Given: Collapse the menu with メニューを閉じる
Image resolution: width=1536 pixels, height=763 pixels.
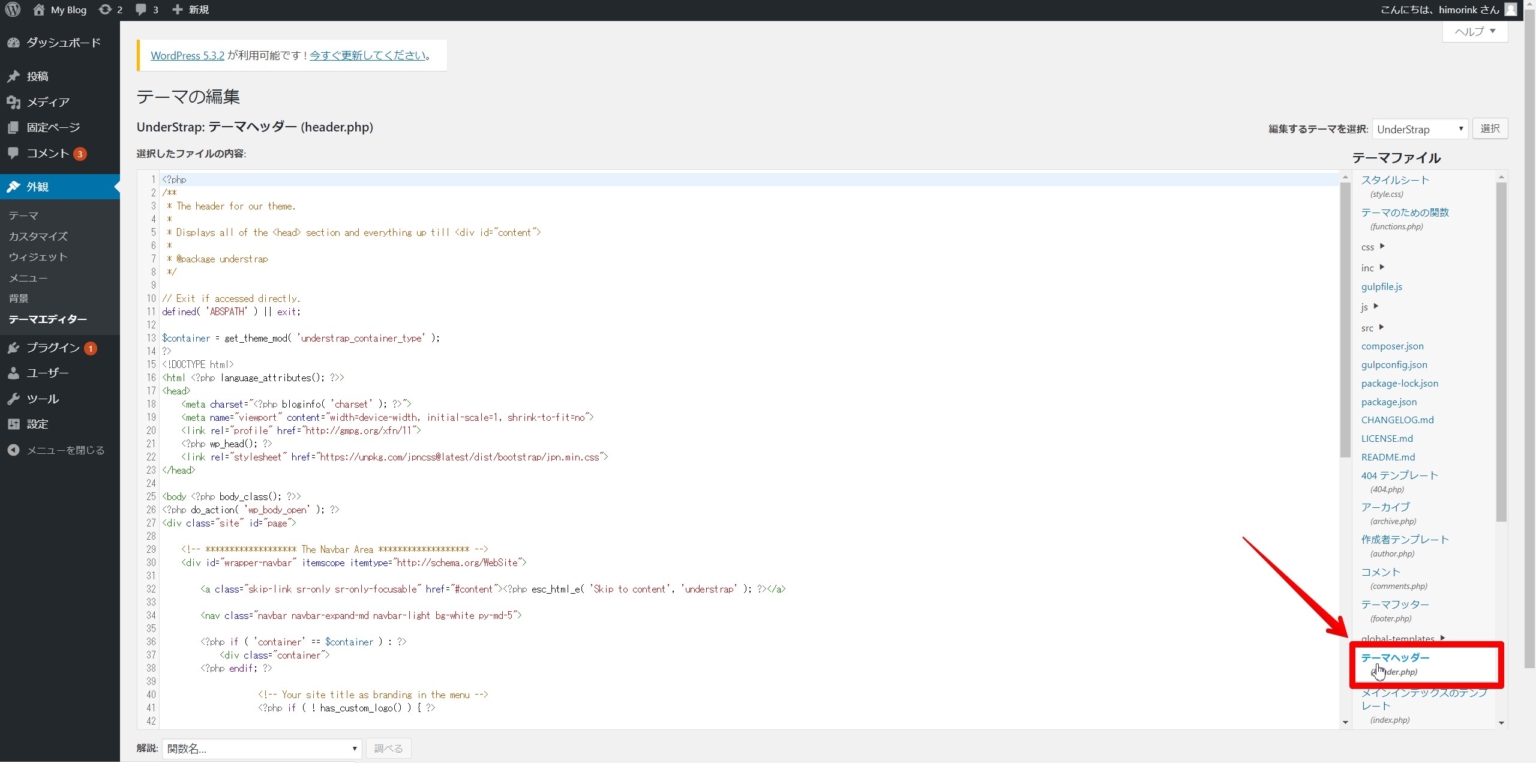Looking at the screenshot, I should pos(64,450).
